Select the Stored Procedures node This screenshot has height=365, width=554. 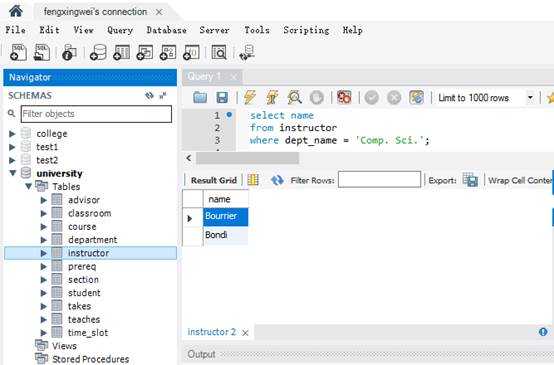(x=90, y=359)
